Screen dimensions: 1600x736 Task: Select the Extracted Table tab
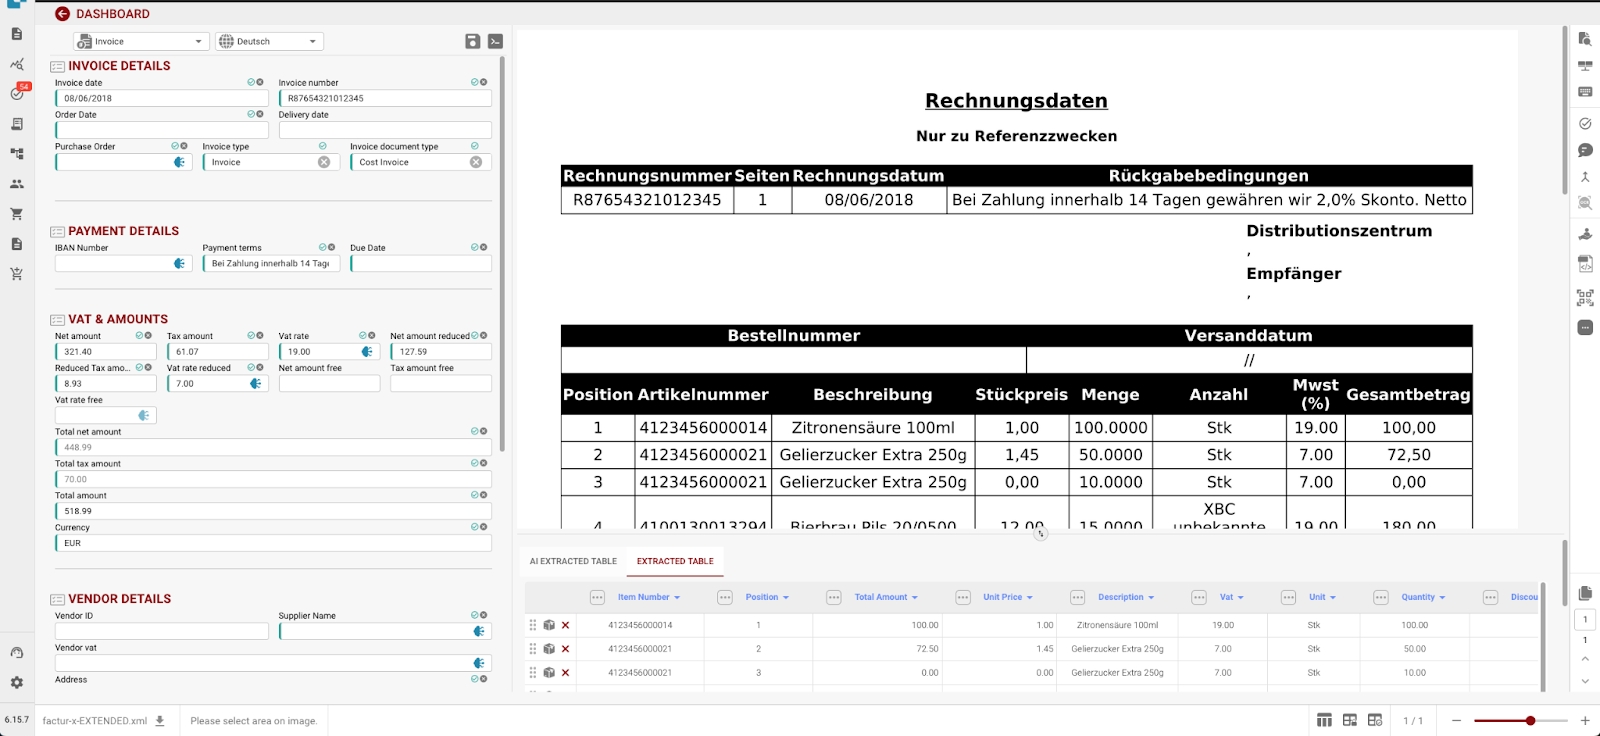675,561
